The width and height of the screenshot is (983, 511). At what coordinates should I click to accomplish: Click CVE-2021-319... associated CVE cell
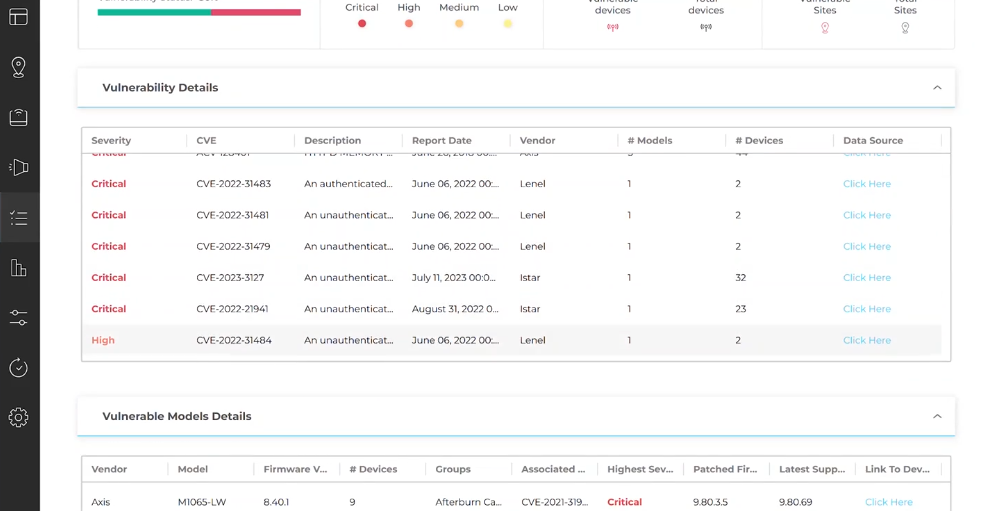pos(555,502)
